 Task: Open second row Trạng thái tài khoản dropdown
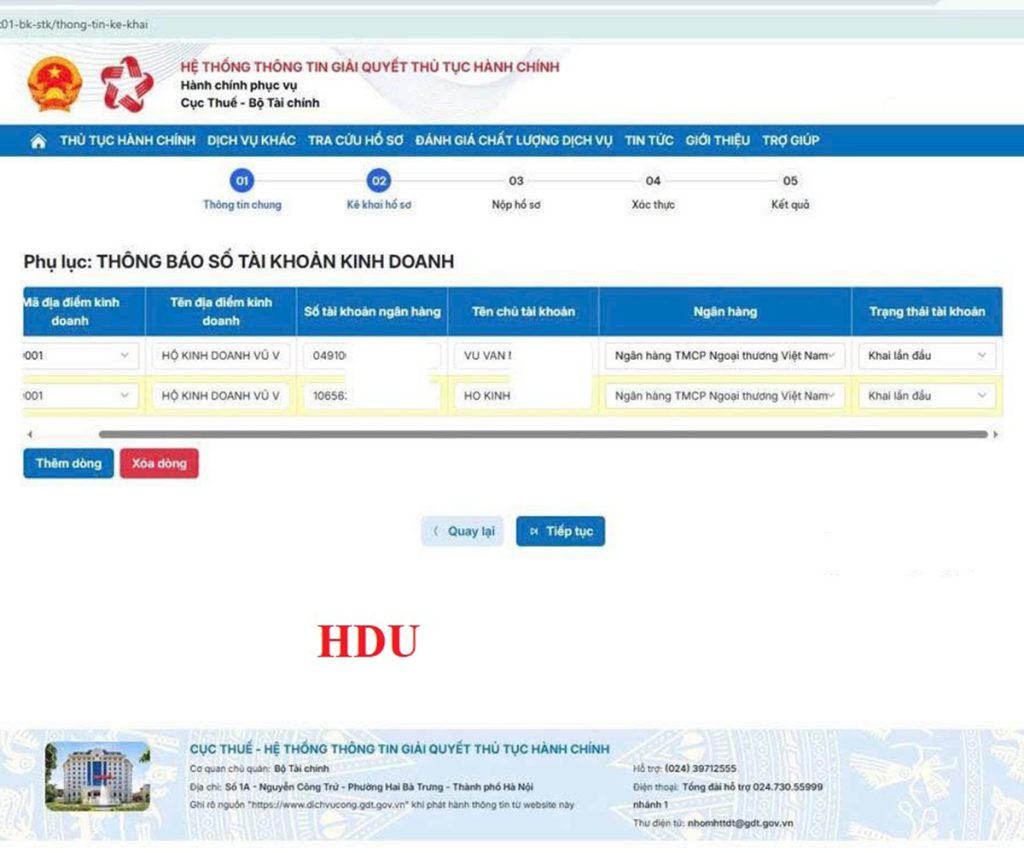coord(926,396)
